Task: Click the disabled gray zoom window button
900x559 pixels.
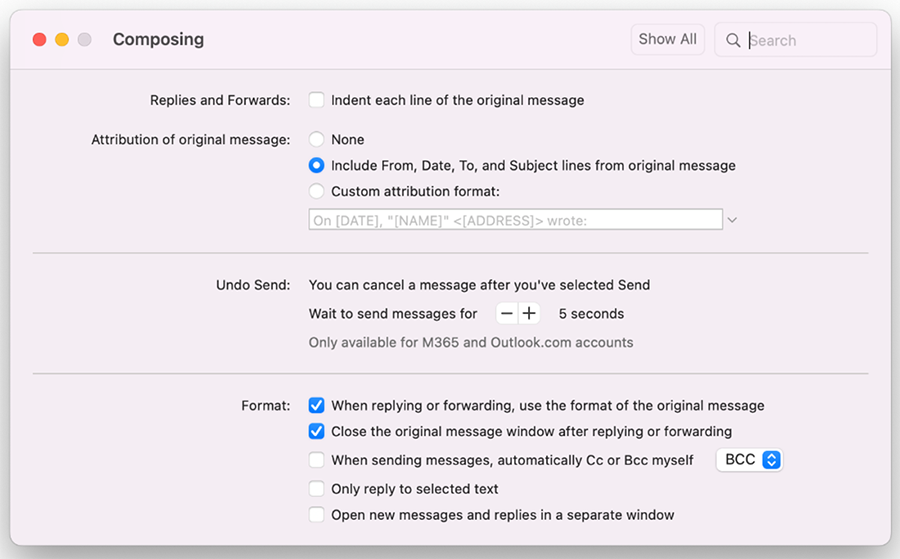Action: click(85, 40)
